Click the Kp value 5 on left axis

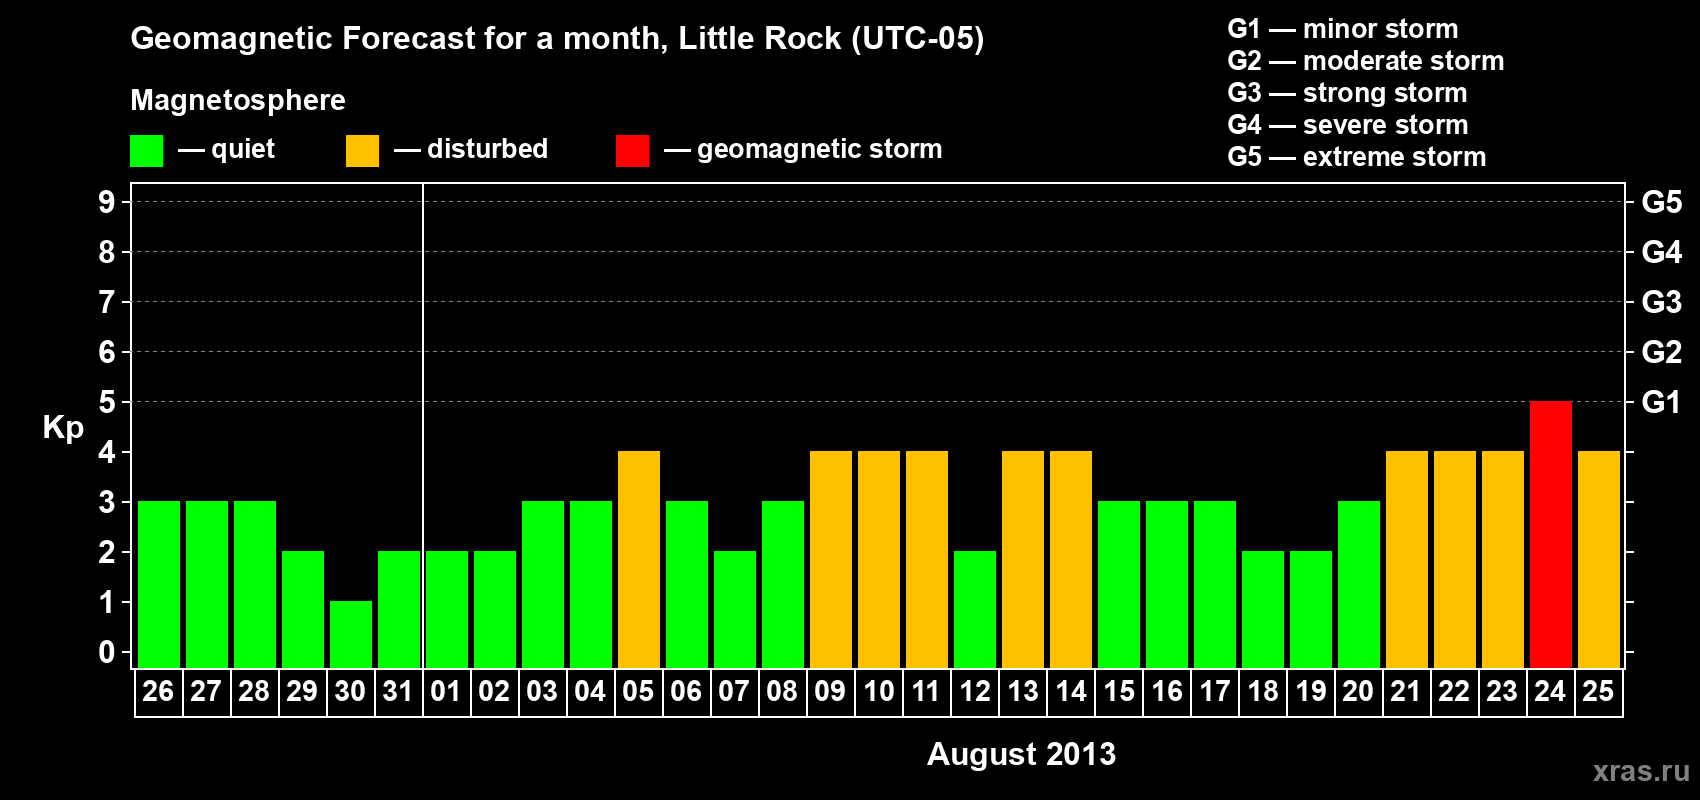[x=107, y=402]
